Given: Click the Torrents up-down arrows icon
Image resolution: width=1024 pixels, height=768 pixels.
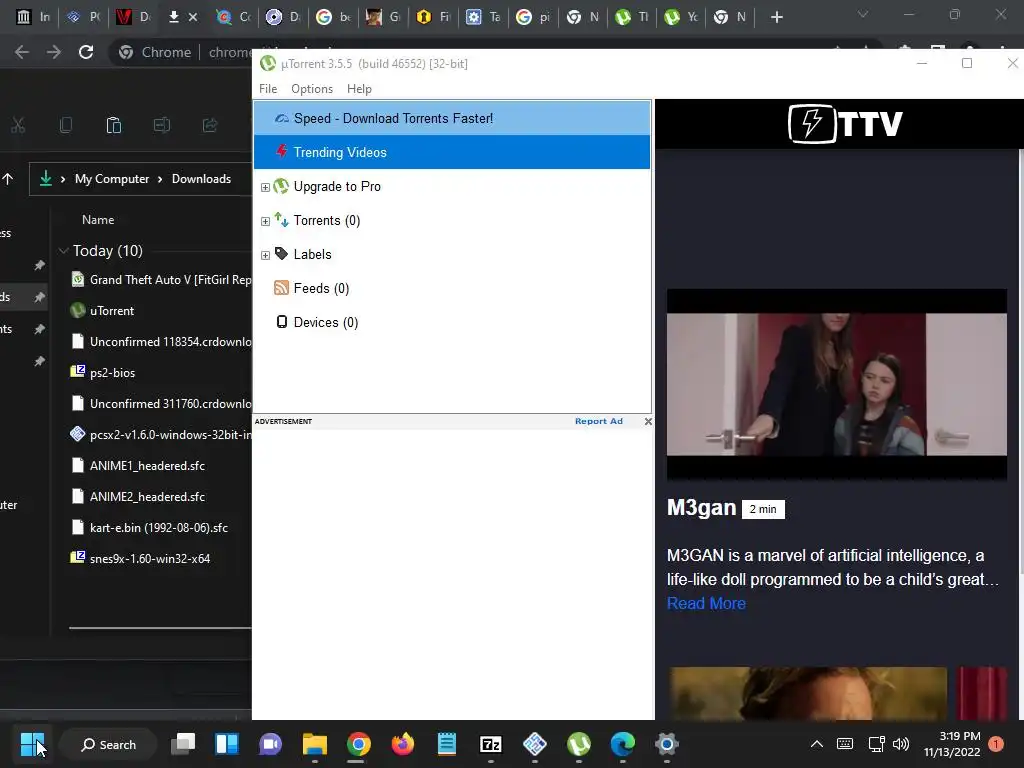Looking at the screenshot, I should click(281, 220).
